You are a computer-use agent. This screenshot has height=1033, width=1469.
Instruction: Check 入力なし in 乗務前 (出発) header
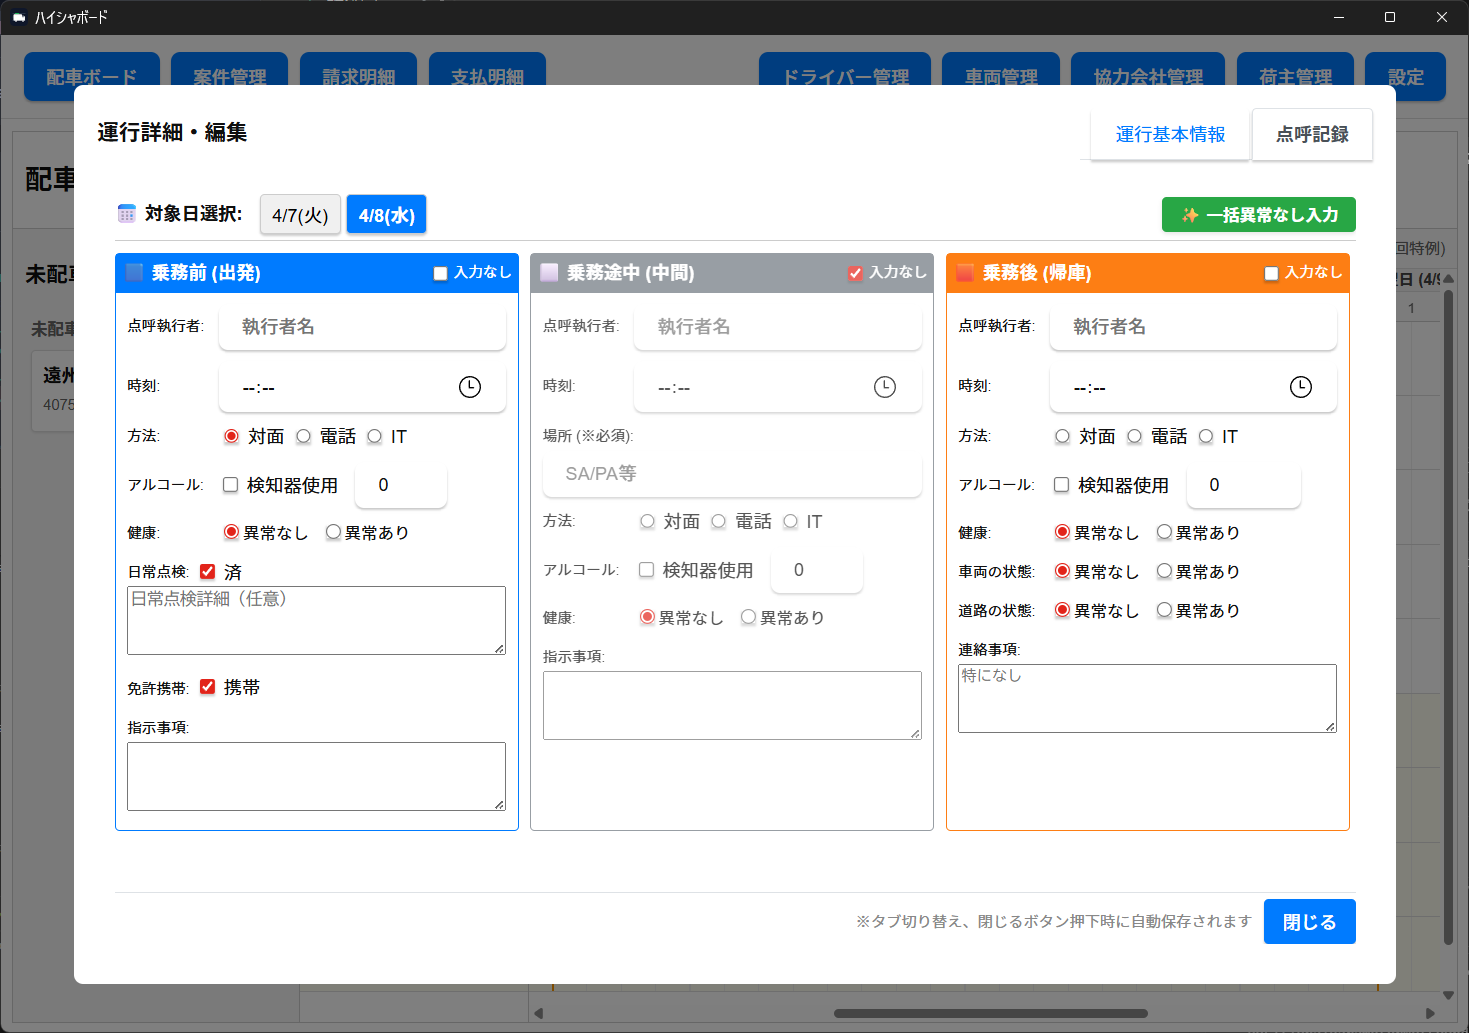point(440,273)
